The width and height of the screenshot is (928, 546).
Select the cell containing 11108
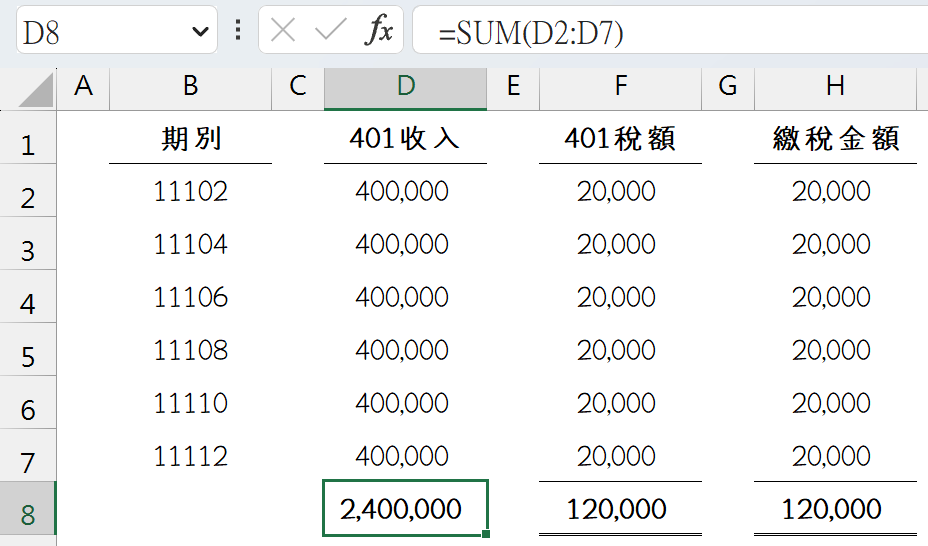pyautogui.click(x=191, y=350)
